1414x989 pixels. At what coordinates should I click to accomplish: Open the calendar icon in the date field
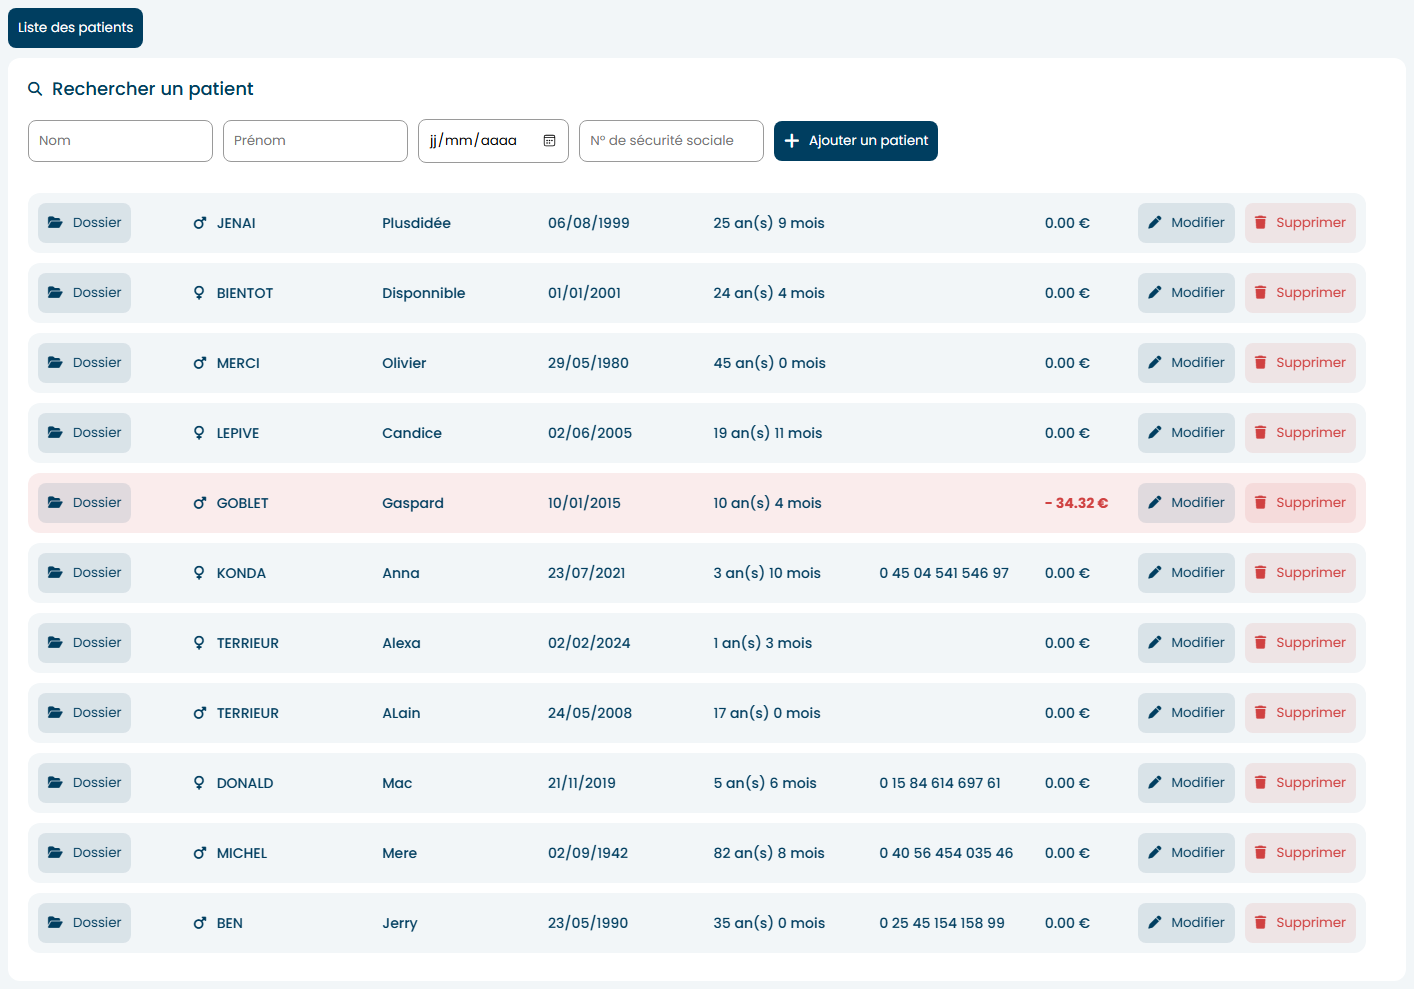[549, 141]
